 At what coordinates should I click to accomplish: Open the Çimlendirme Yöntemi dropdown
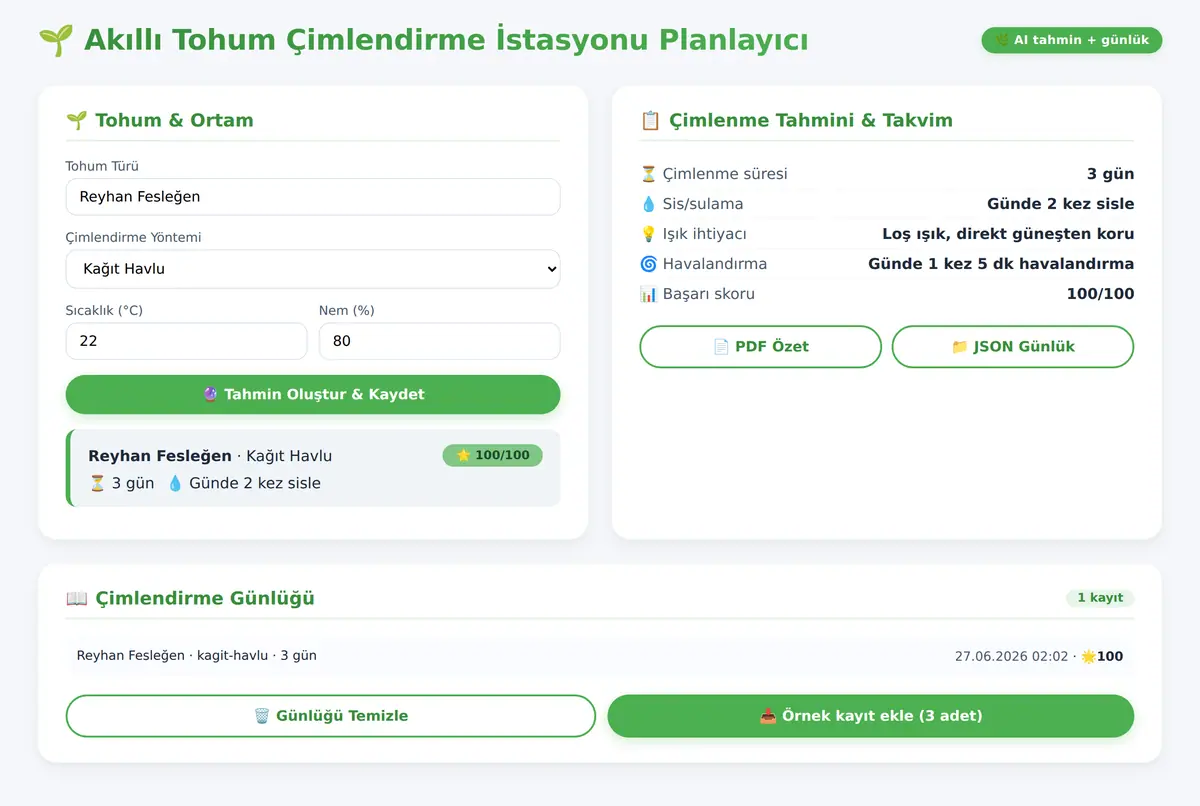(313, 269)
